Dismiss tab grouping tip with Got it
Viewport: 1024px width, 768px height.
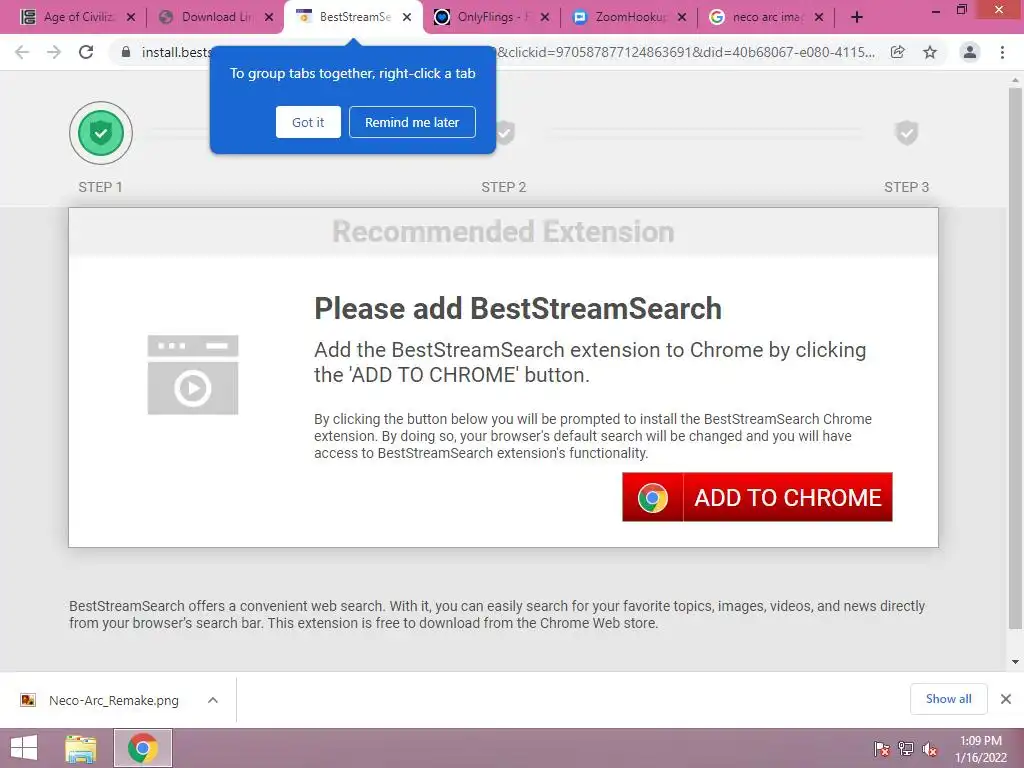pyautogui.click(x=308, y=122)
